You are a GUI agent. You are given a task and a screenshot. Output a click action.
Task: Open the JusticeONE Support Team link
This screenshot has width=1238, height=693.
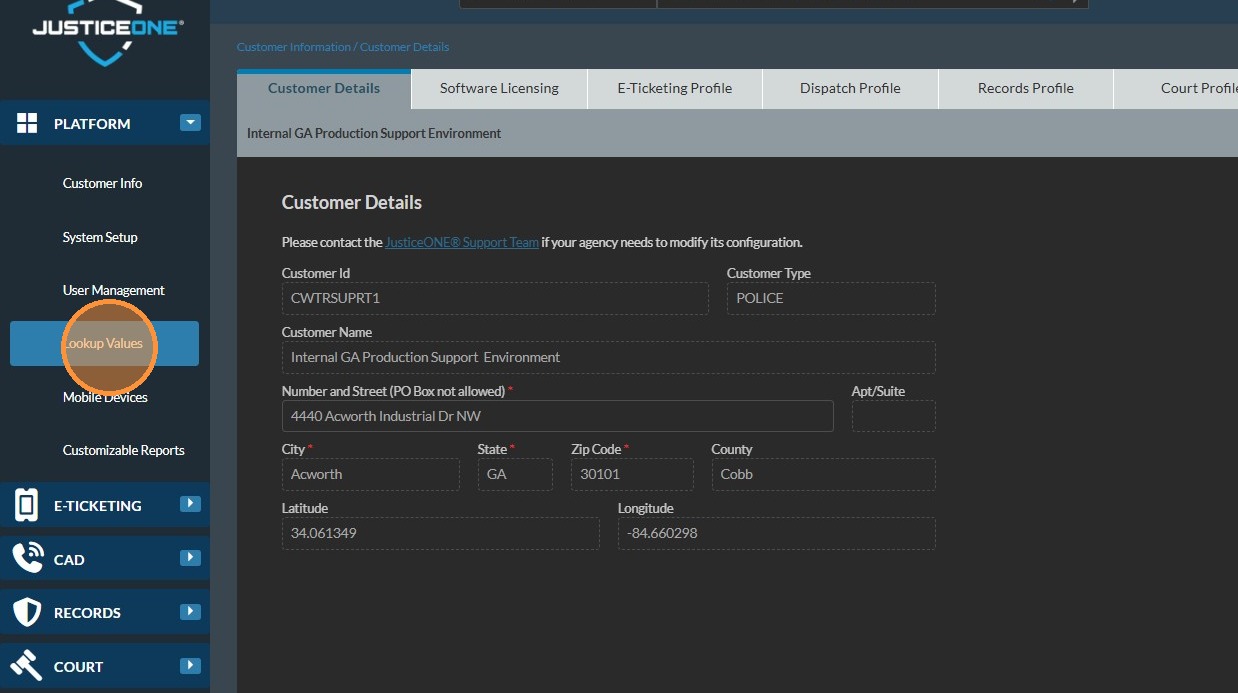461,242
